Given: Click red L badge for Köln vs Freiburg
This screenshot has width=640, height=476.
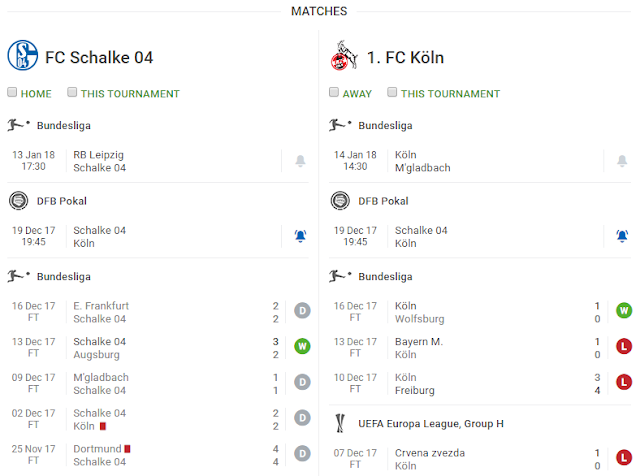Looking at the screenshot, I should (x=623, y=382).
